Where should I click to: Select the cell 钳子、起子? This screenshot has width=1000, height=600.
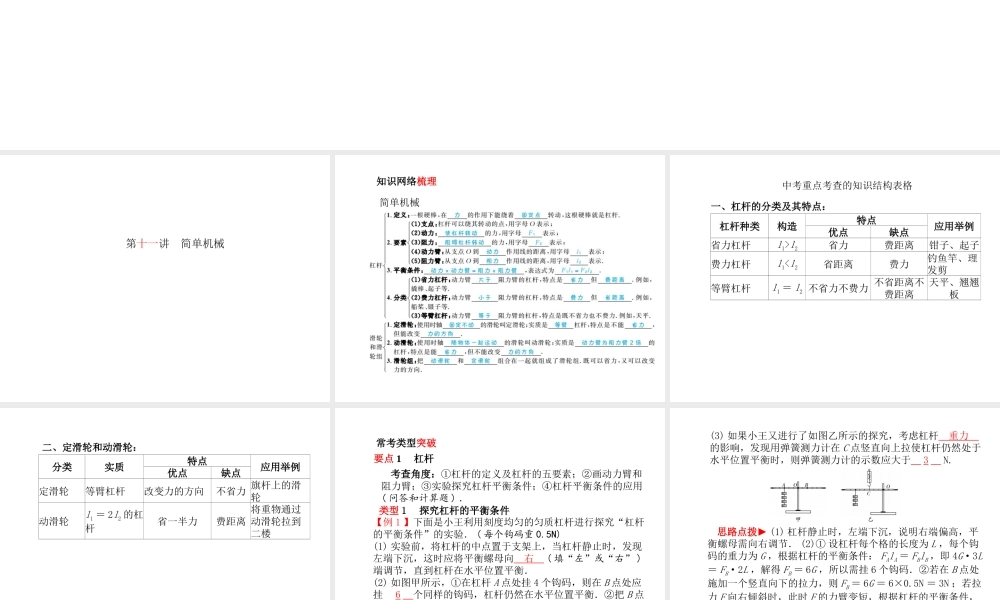click(953, 245)
